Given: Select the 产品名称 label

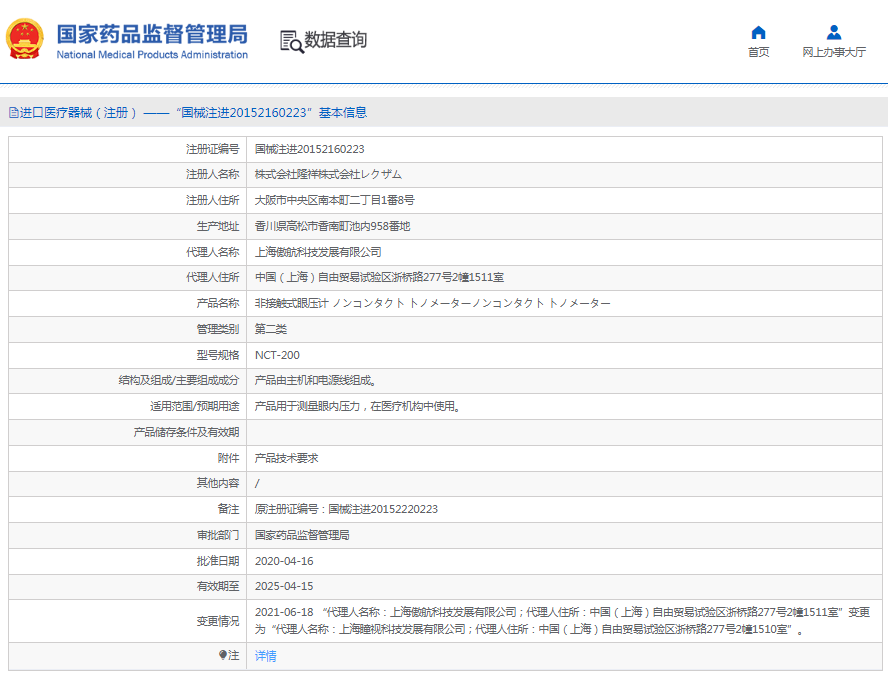Looking at the screenshot, I should (218, 303).
